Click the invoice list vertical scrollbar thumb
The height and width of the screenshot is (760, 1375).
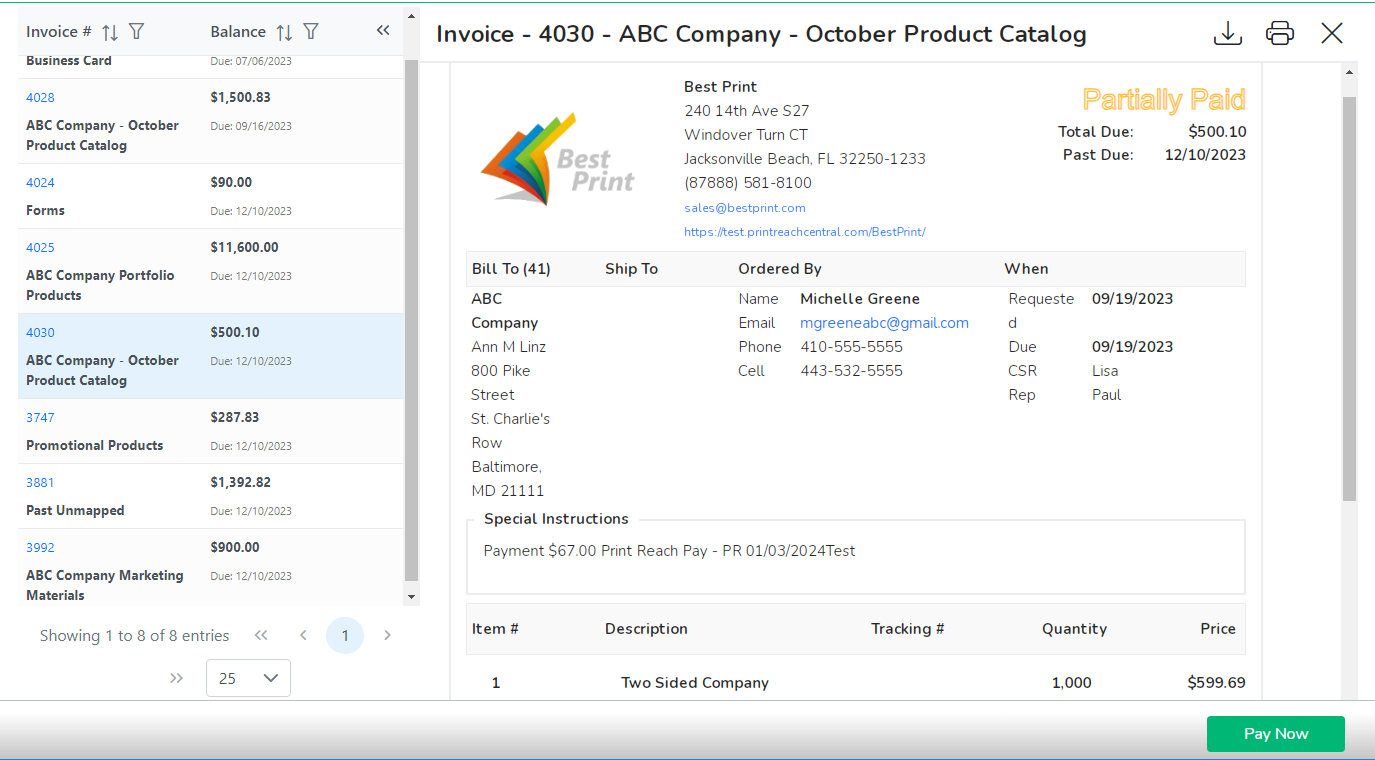(411, 320)
